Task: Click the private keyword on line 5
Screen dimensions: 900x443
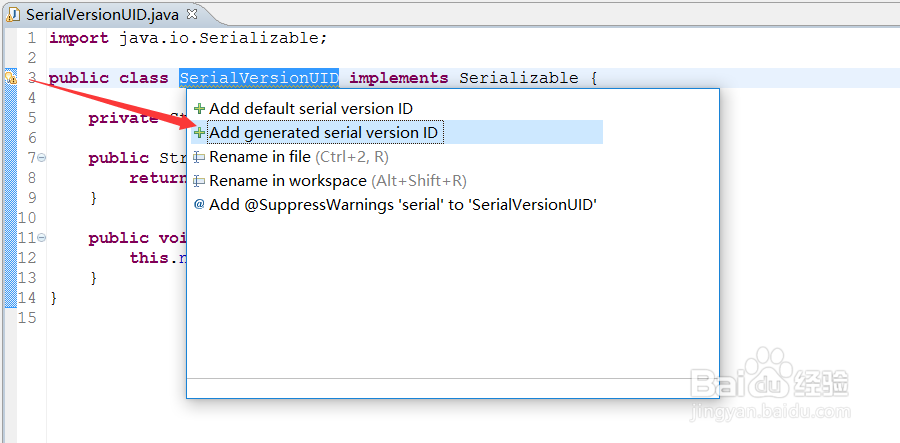Action: tap(123, 118)
